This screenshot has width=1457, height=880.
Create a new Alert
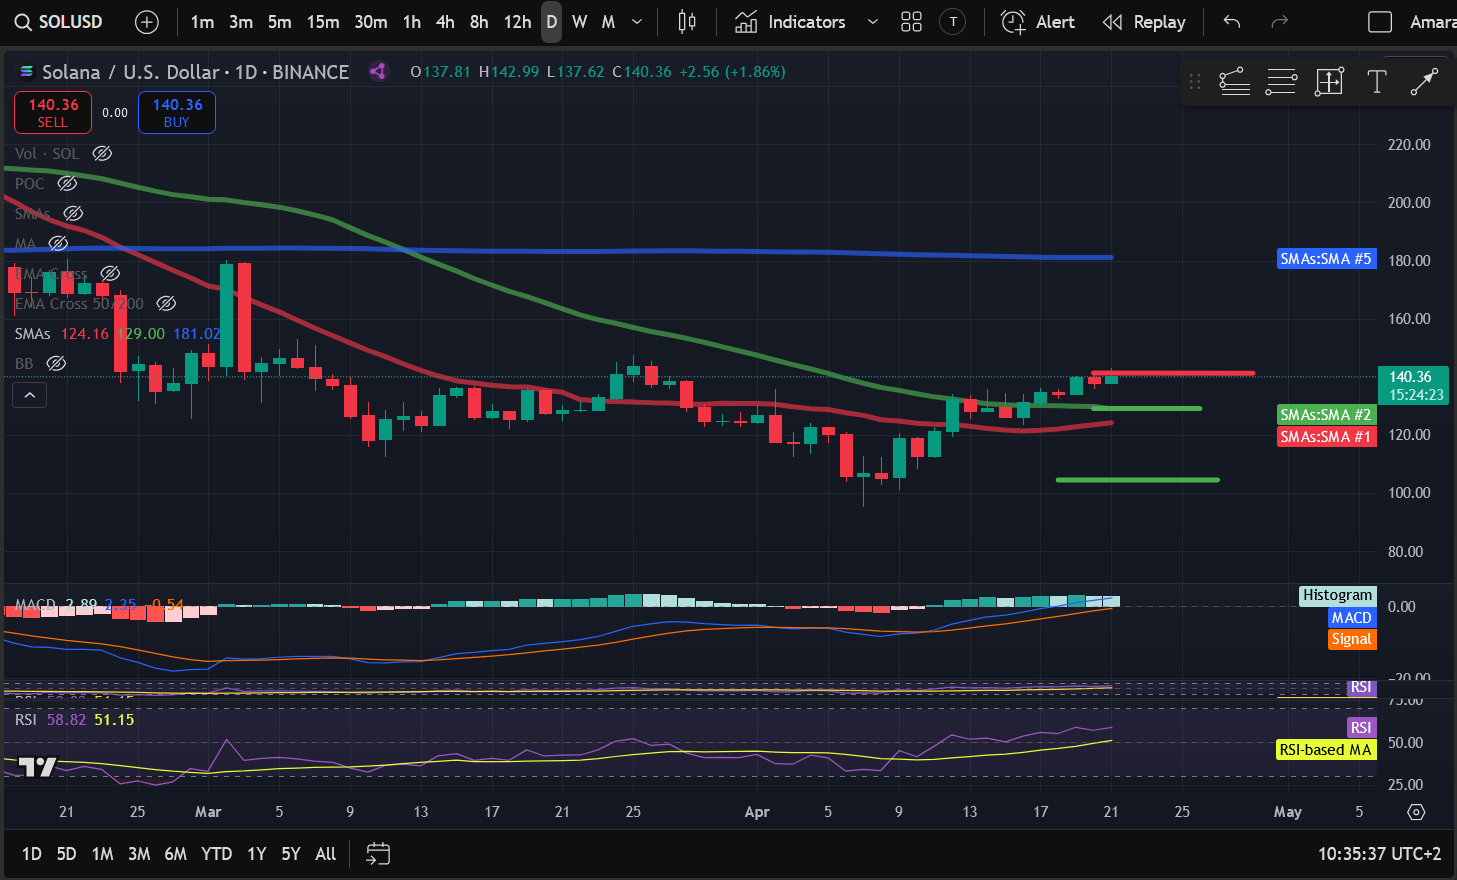[1038, 22]
